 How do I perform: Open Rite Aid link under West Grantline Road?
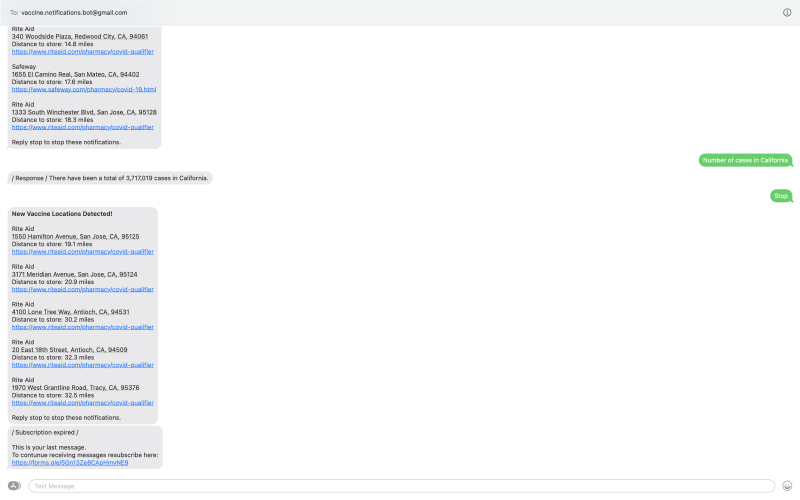(x=83, y=403)
